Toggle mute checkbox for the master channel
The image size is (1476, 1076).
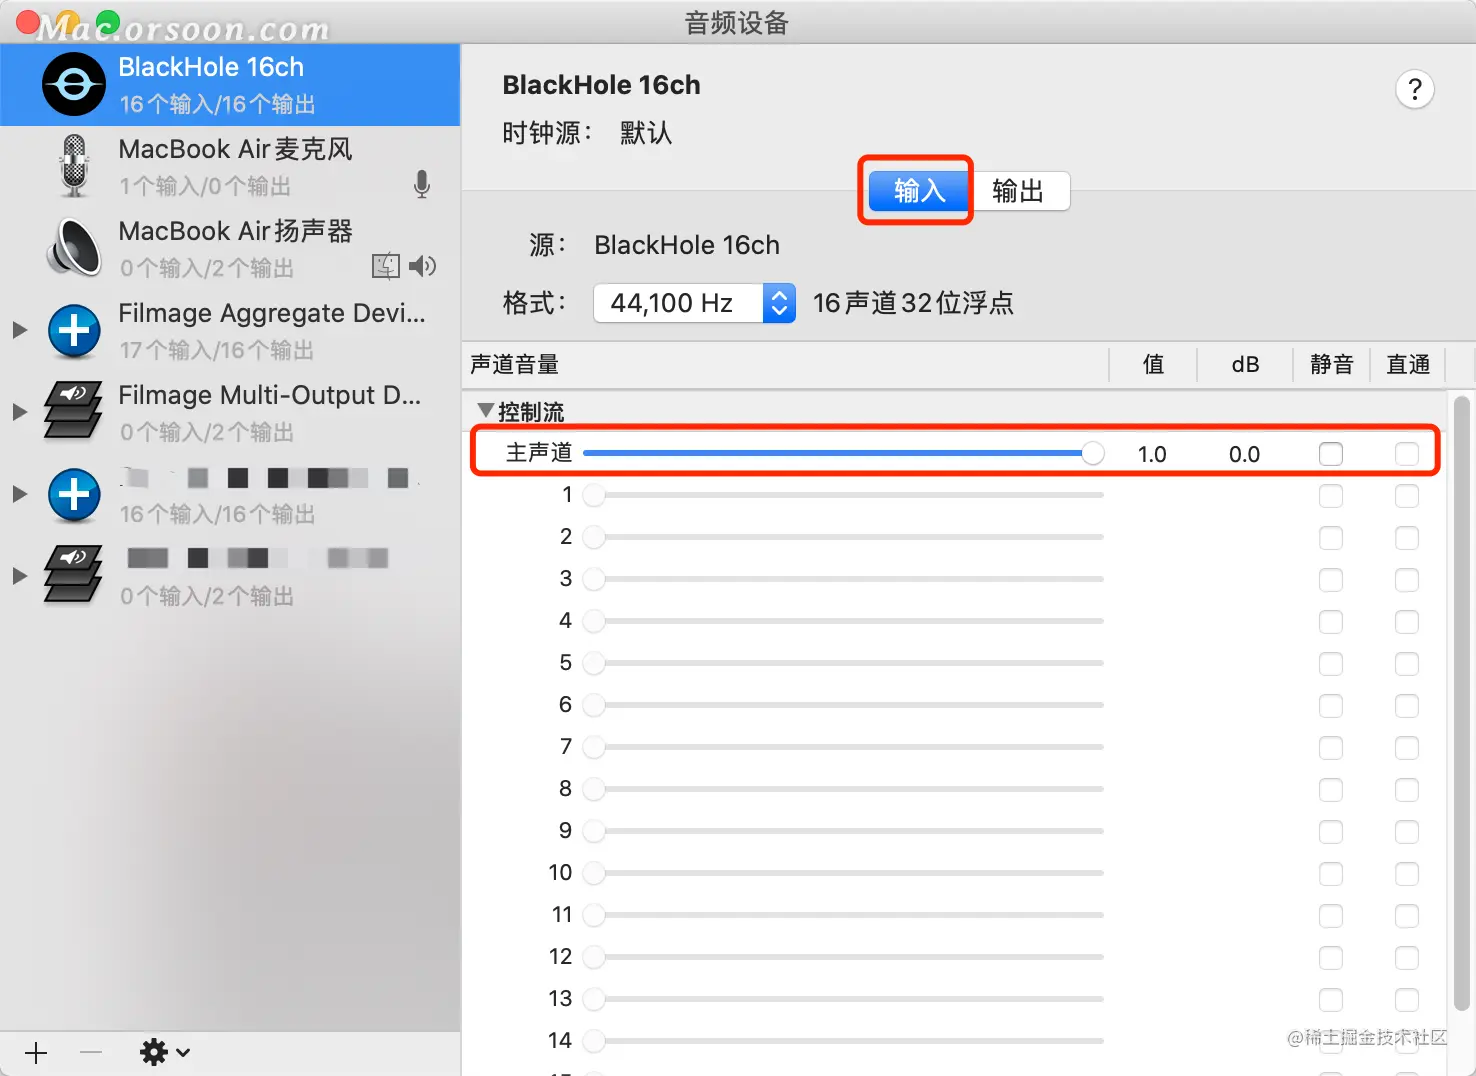click(x=1331, y=454)
